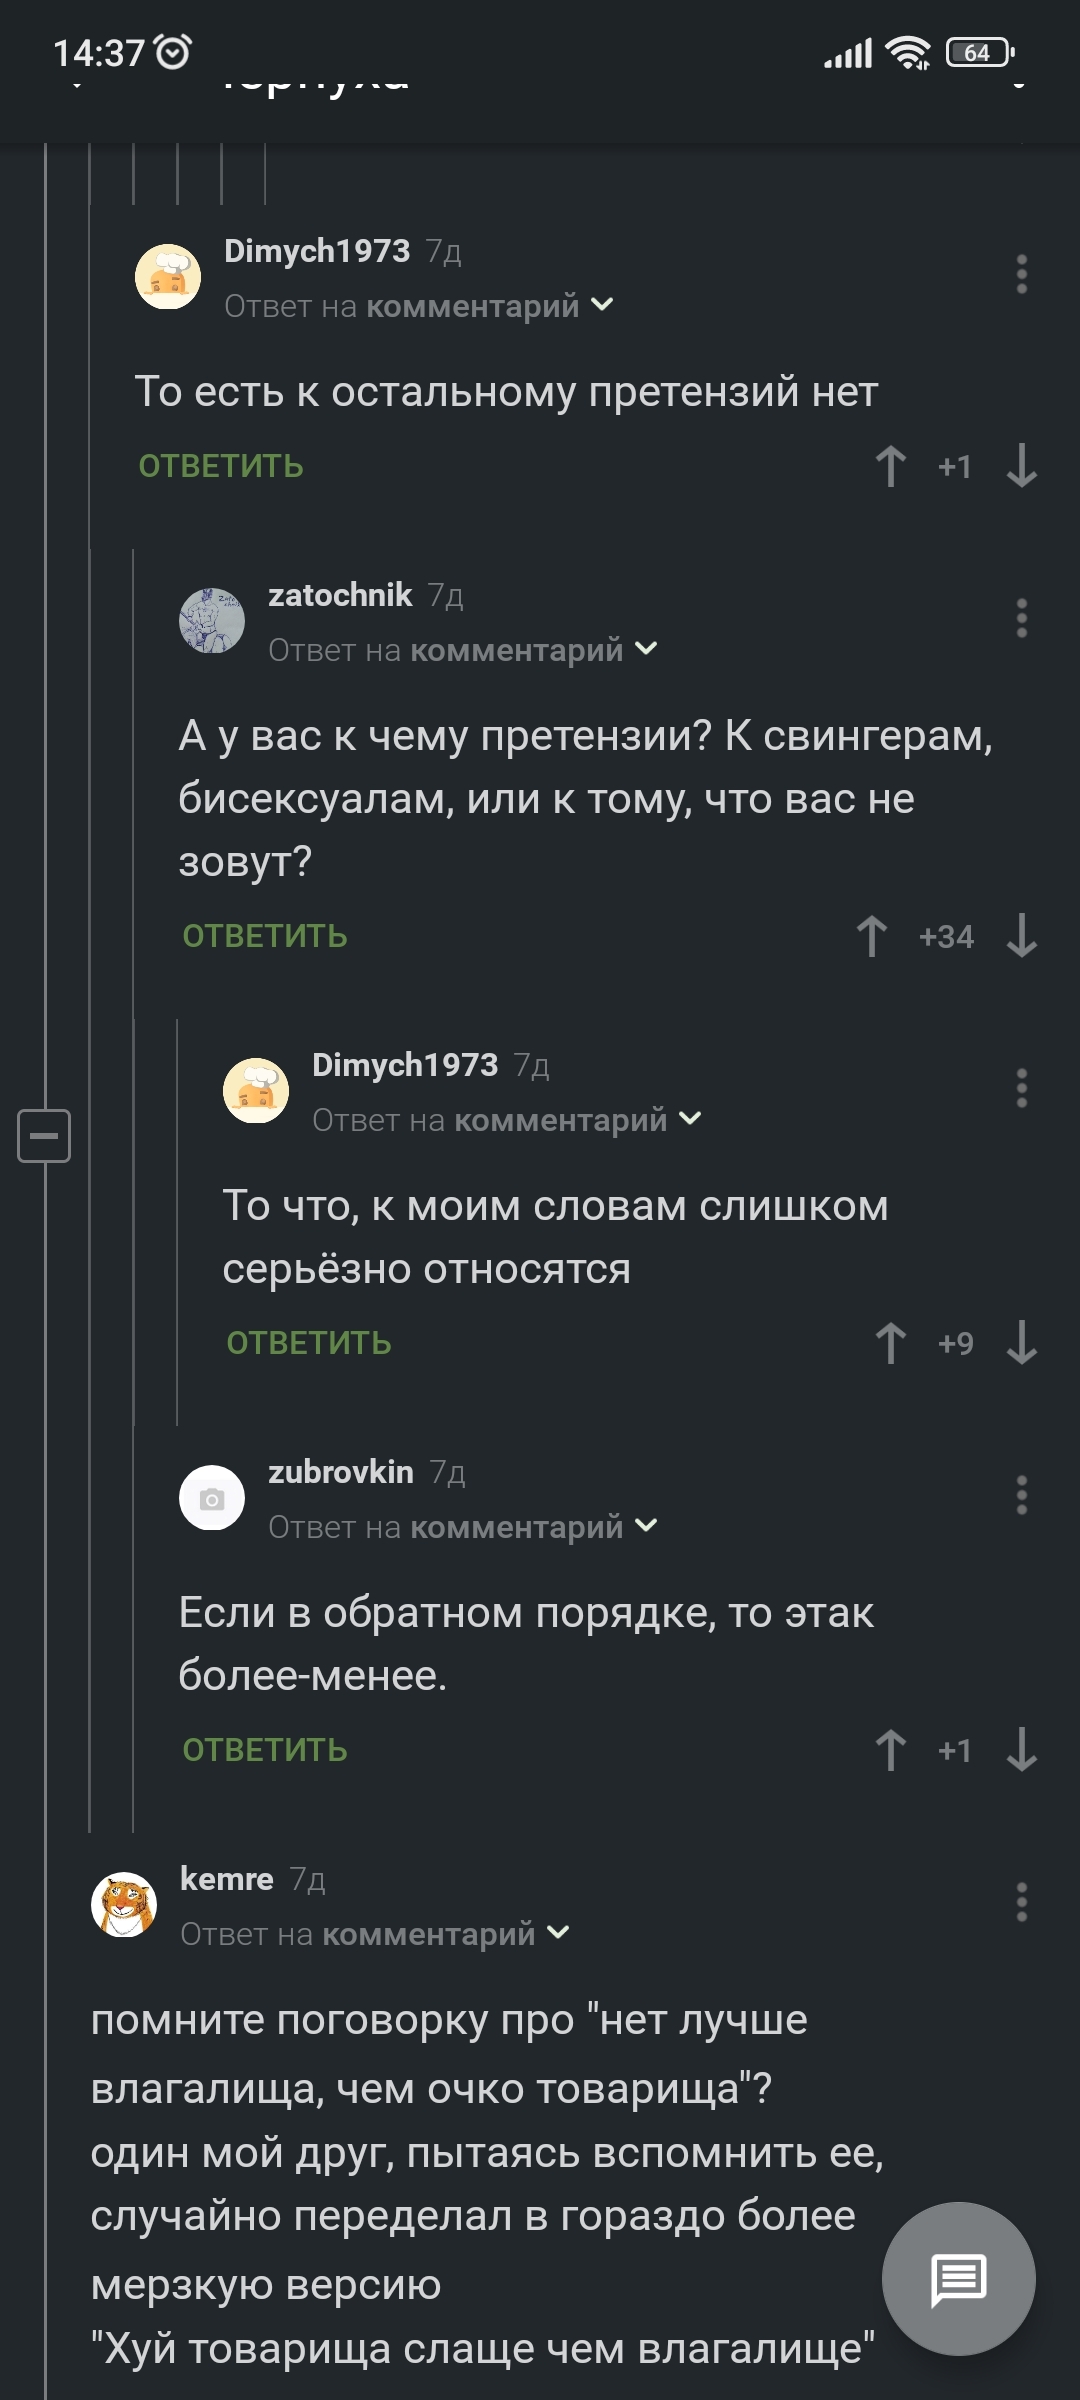1080x2400 pixels.
Task: Open three-dot menu on first Dimych1973 comment
Action: point(1021,274)
